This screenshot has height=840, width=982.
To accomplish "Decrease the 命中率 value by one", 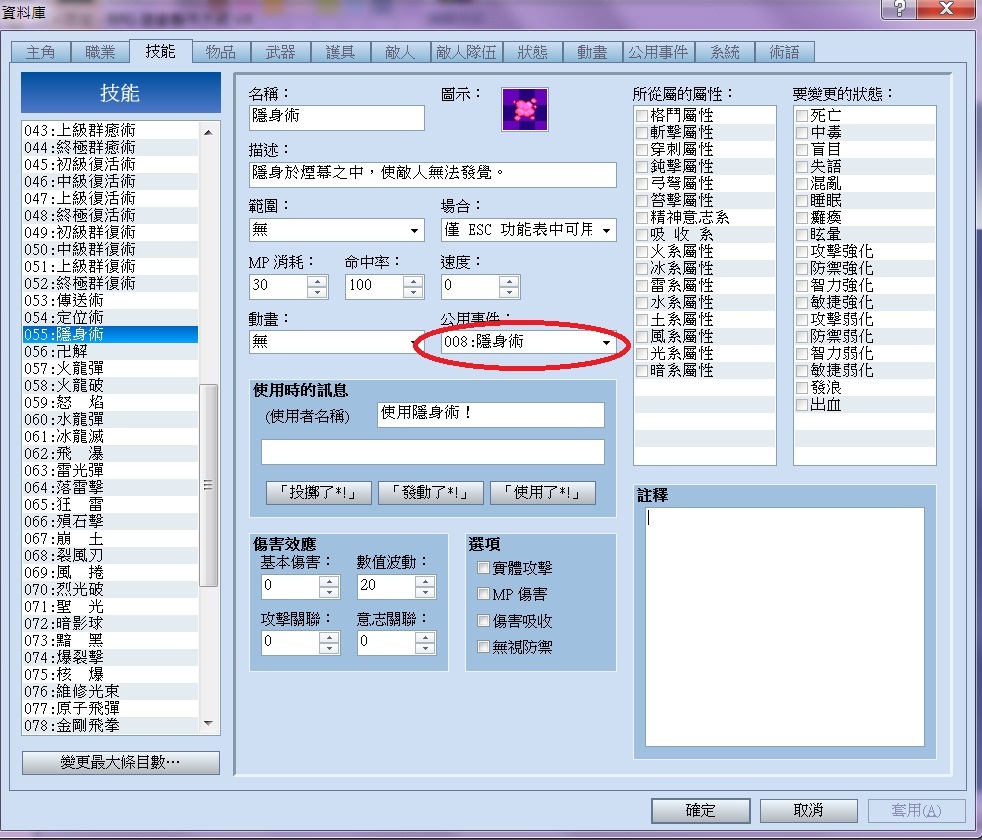I will point(413,293).
